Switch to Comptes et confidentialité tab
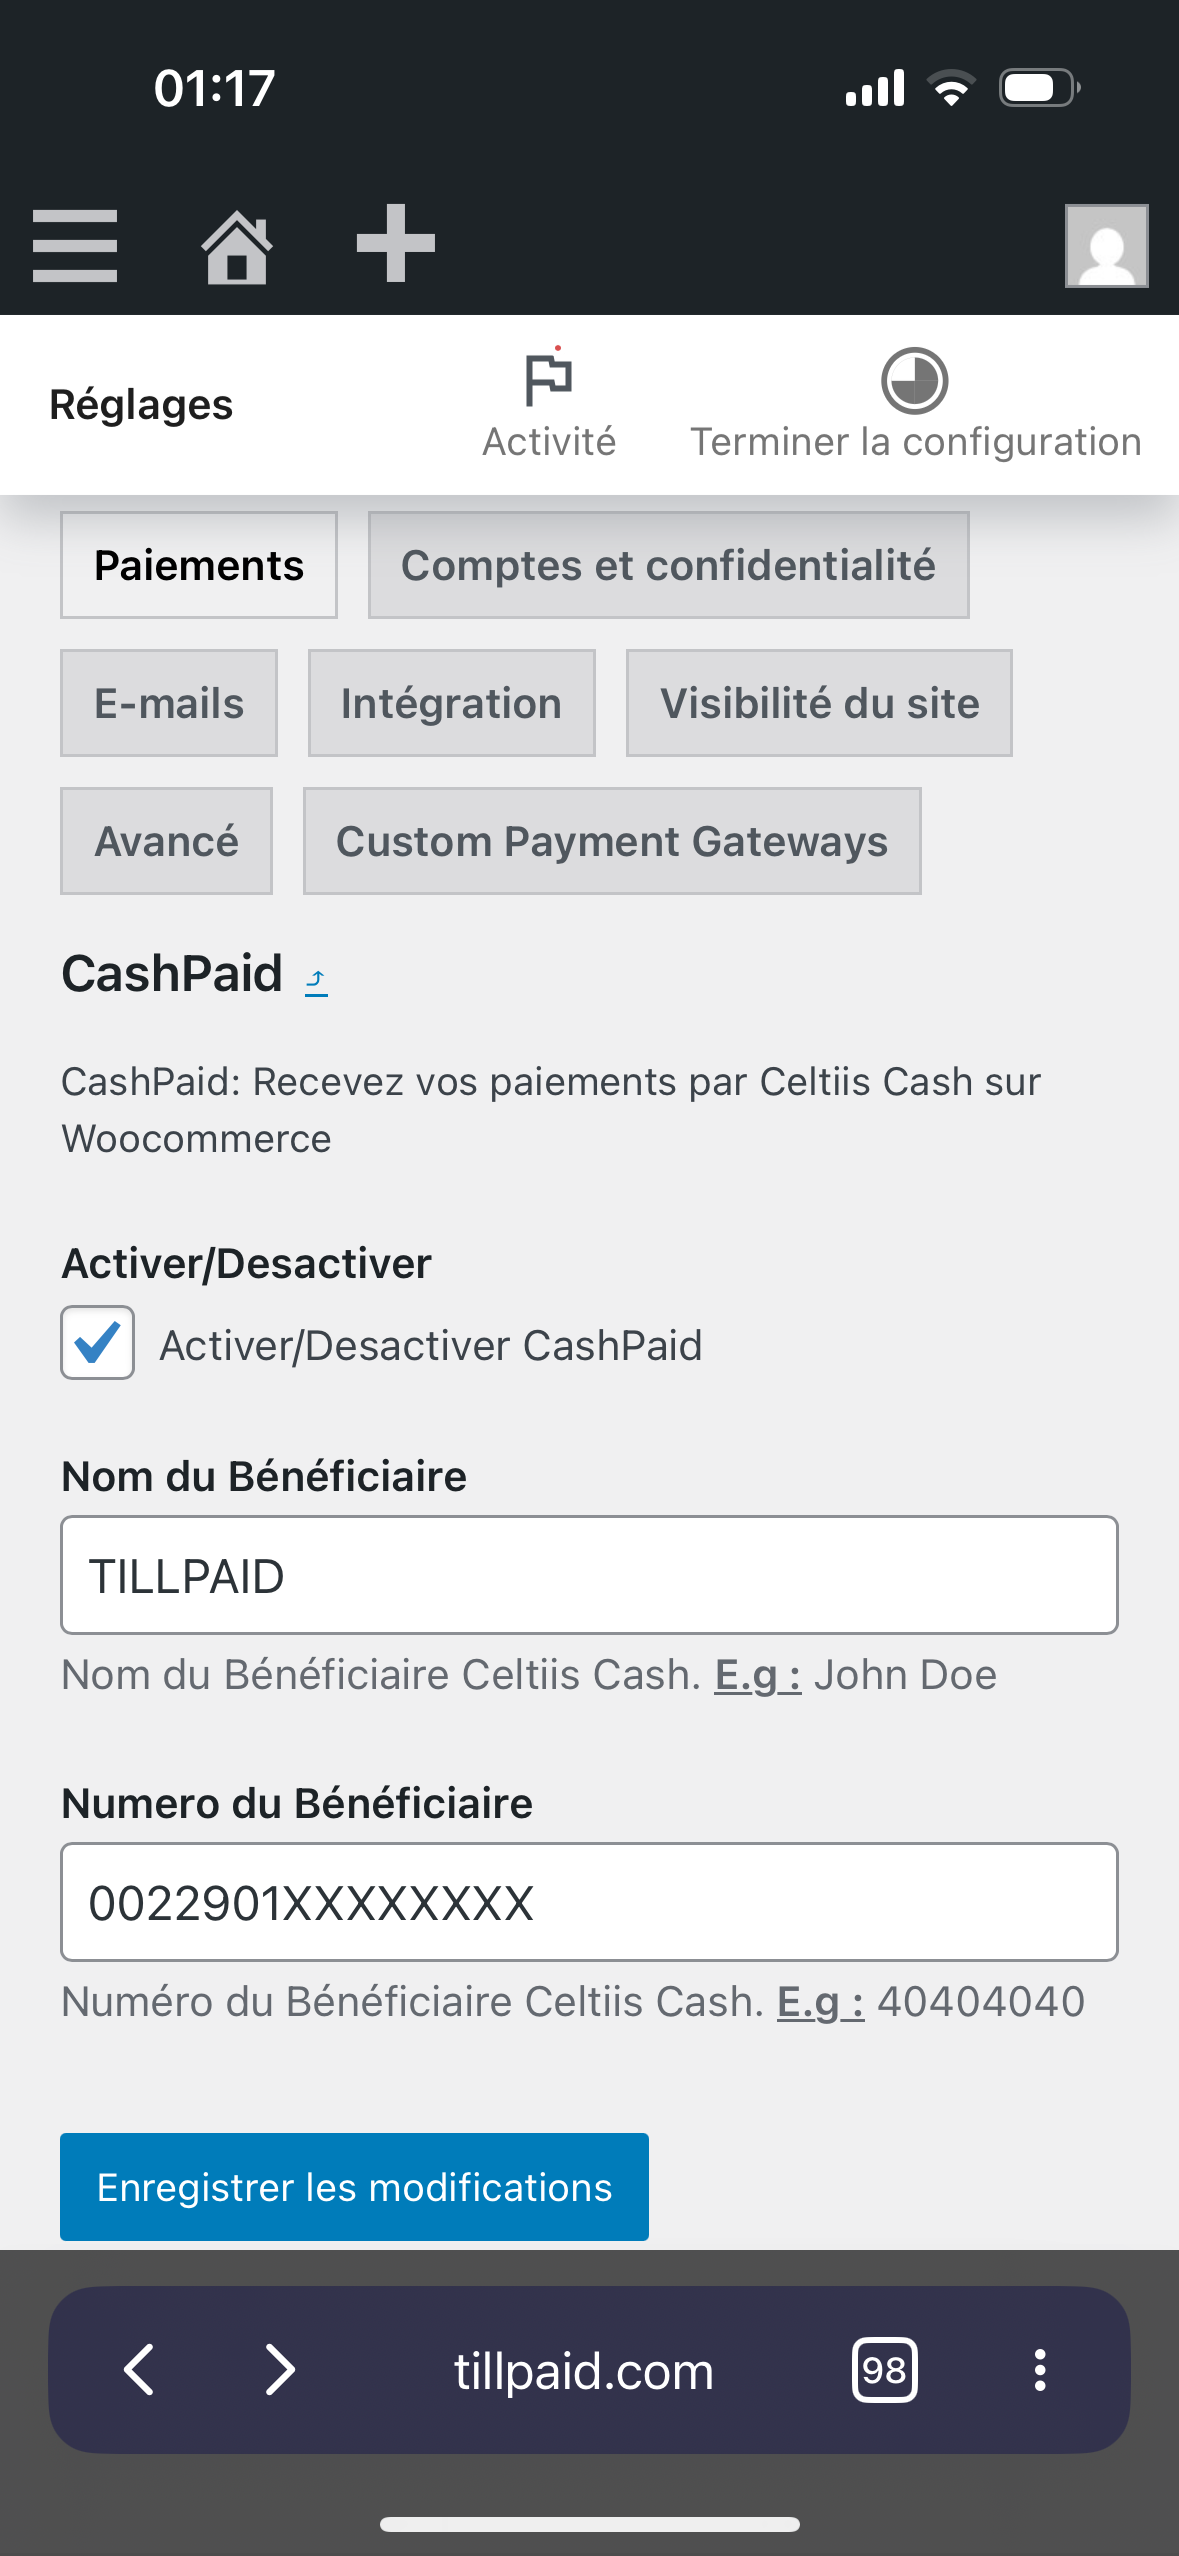Screen dimensions: 1179x2556 click(669, 565)
